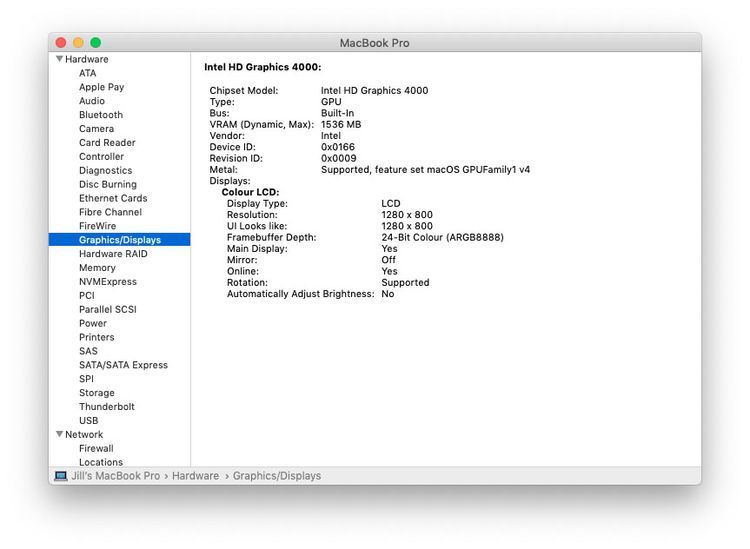Select Graphics/Displays in the sidebar
Image resolution: width=750 pixels, height=549 pixels.
click(x=119, y=240)
